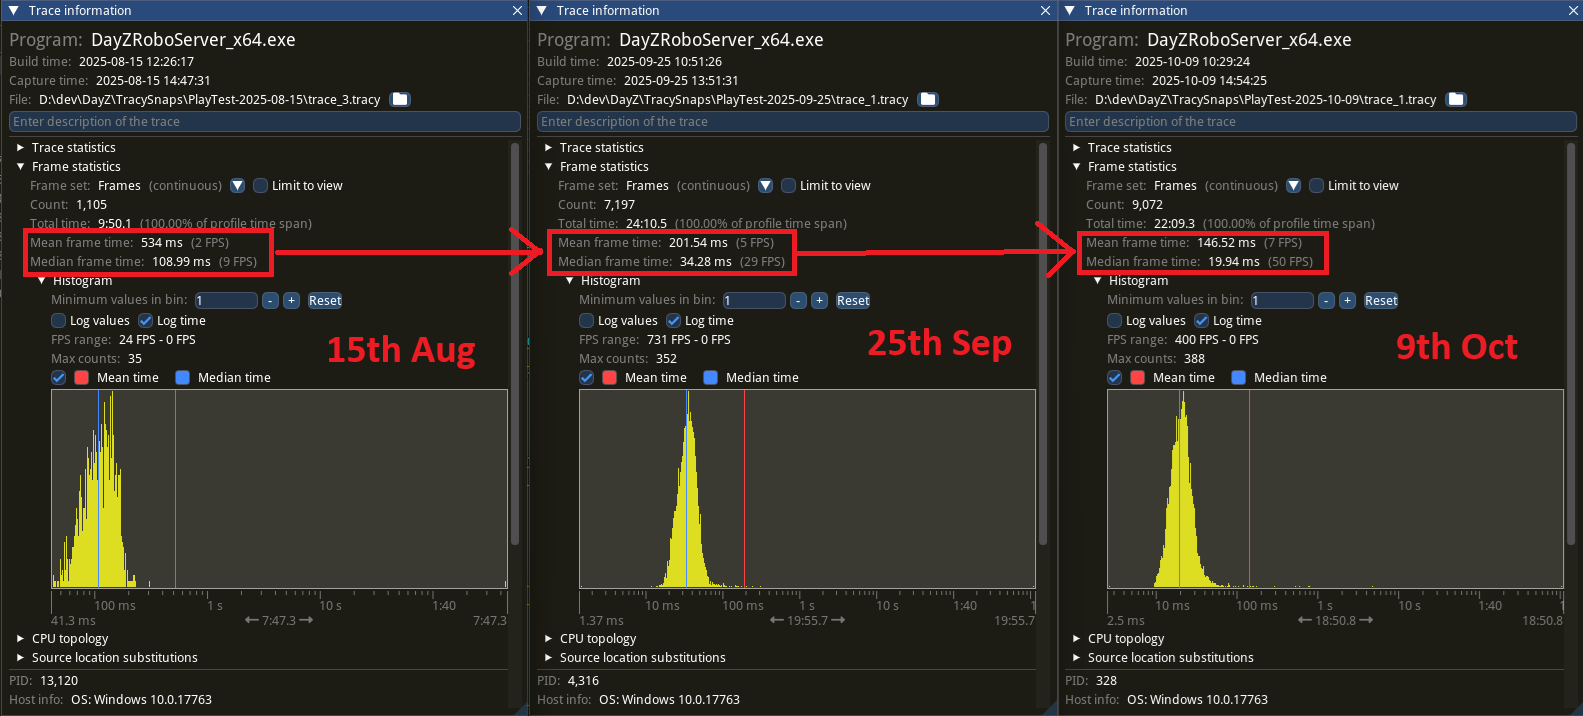Collapse Frame statistics in 9th Oct panel

1077,167
